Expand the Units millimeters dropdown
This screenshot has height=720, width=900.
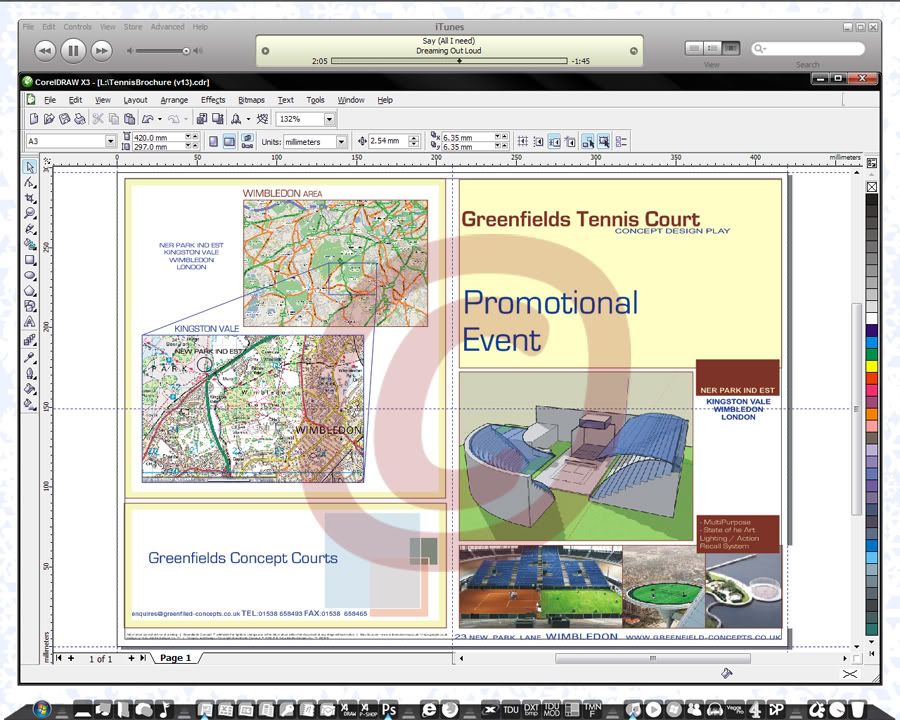tap(341, 142)
